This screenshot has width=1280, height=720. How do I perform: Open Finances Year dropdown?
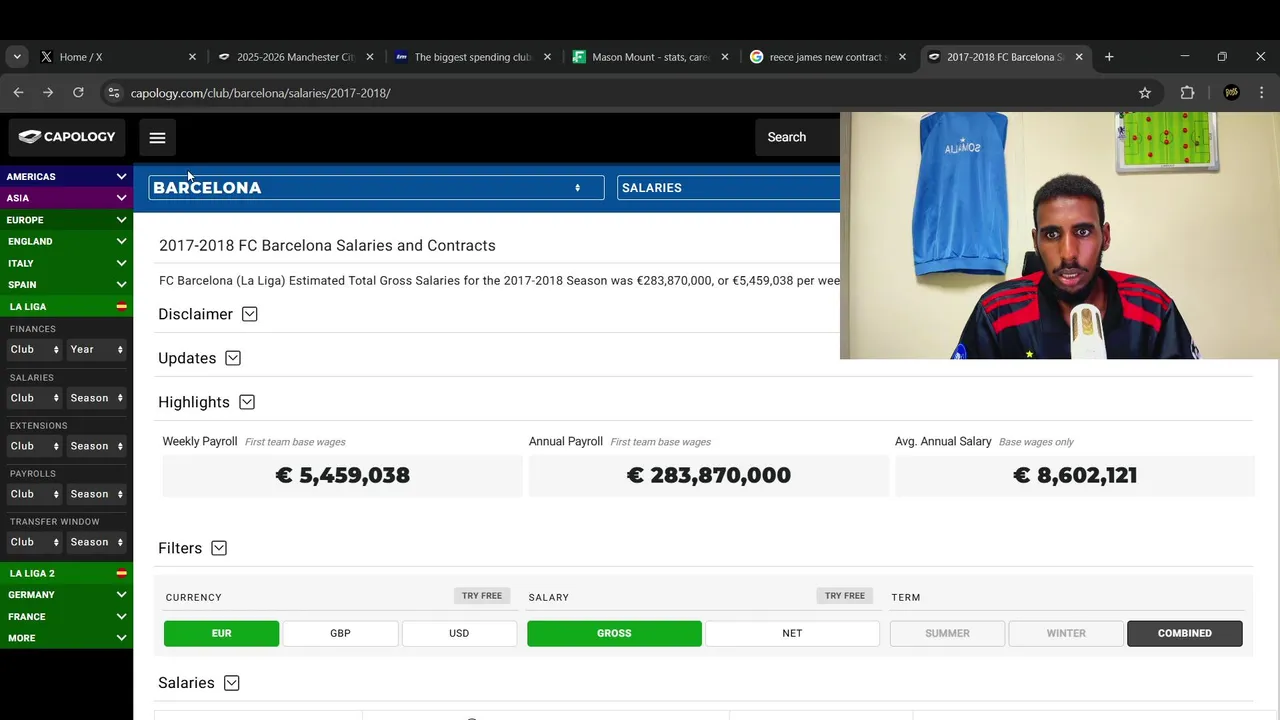point(97,349)
